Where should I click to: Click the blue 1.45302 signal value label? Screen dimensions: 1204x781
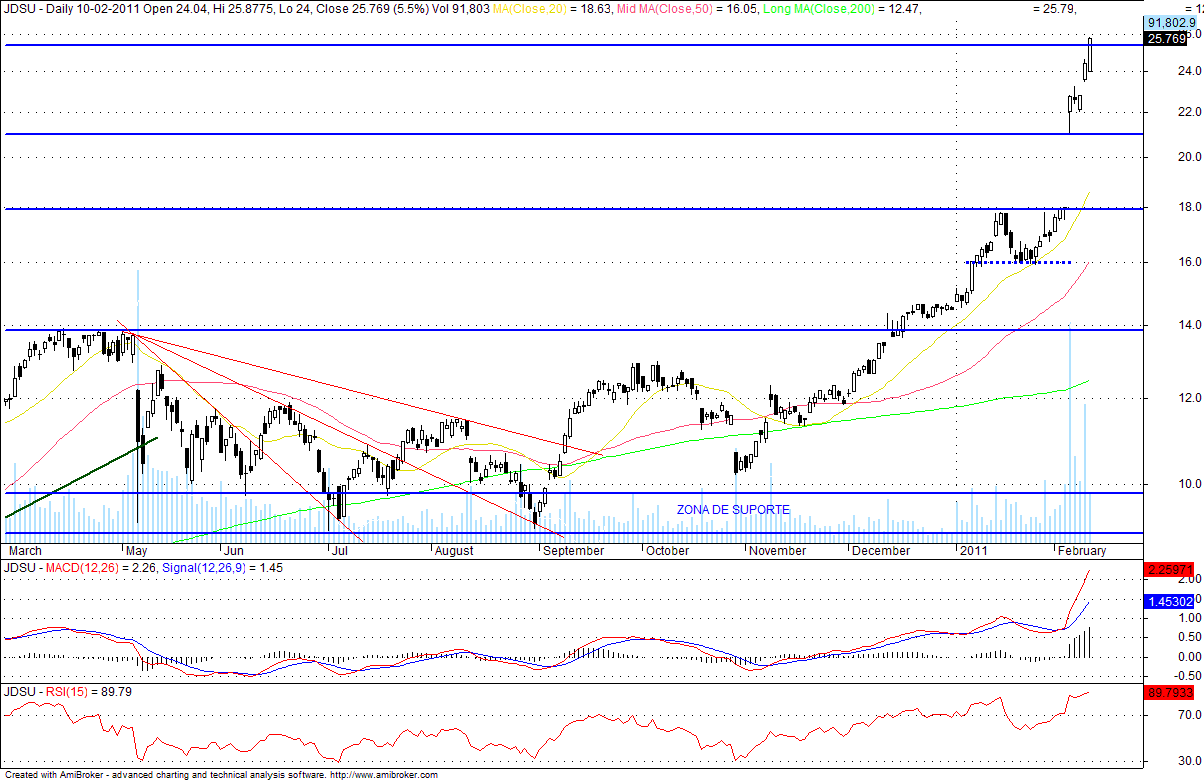point(1169,602)
